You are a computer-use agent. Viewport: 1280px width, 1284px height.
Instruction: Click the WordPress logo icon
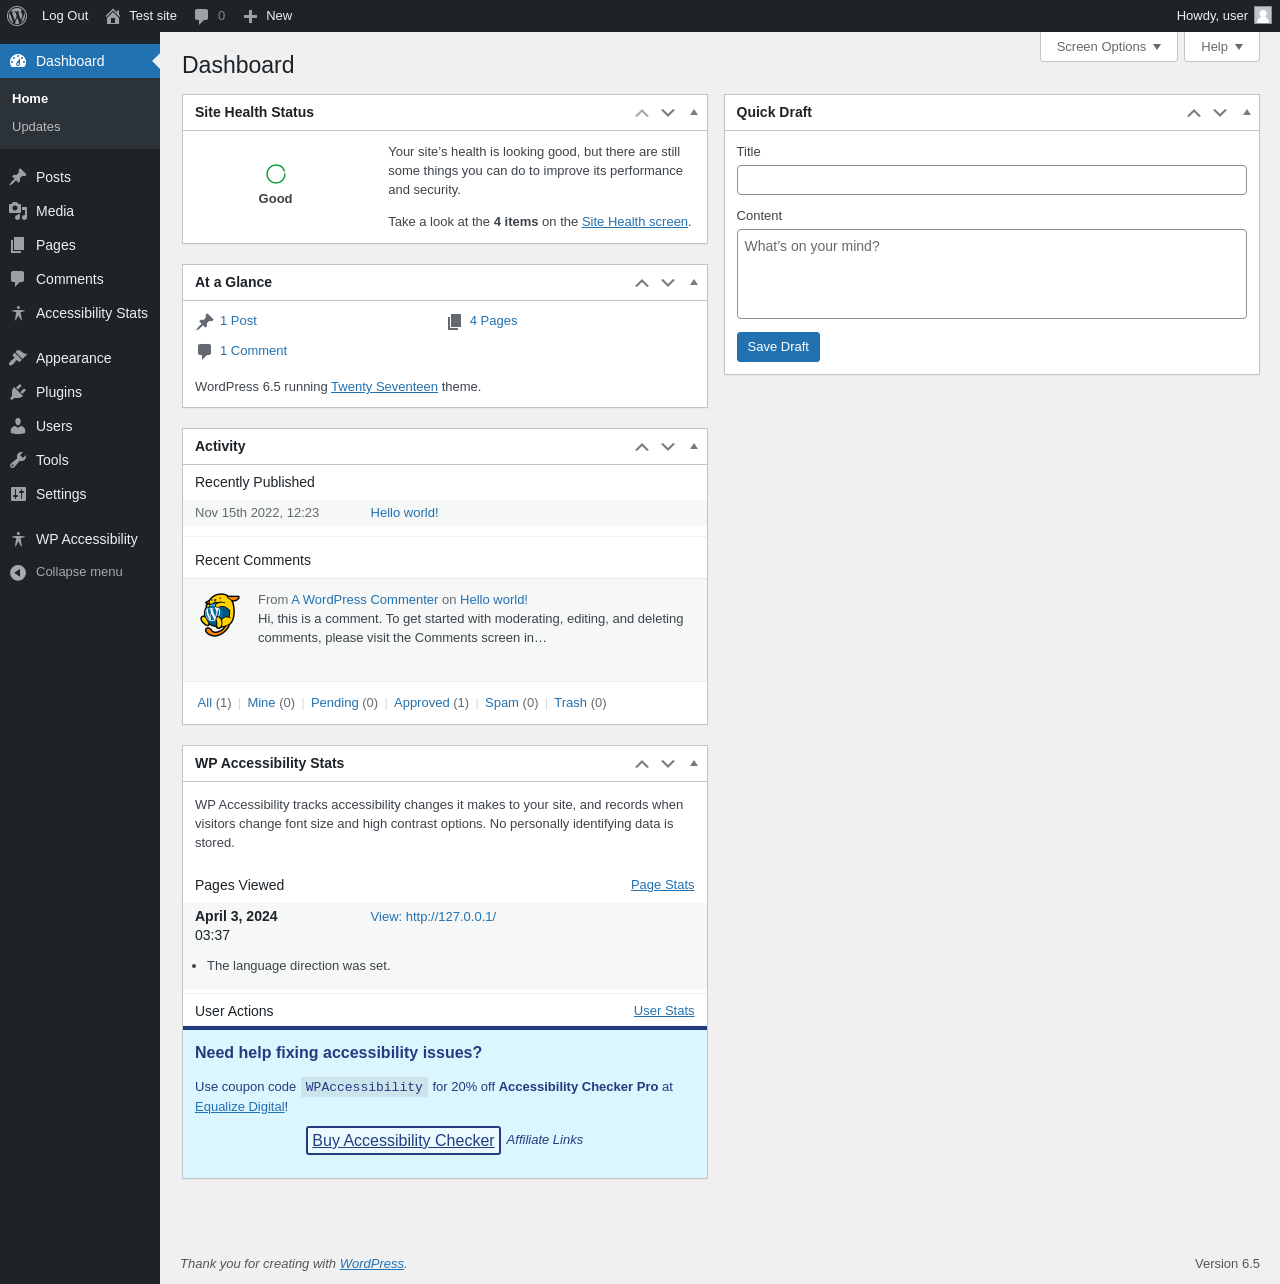(17, 16)
